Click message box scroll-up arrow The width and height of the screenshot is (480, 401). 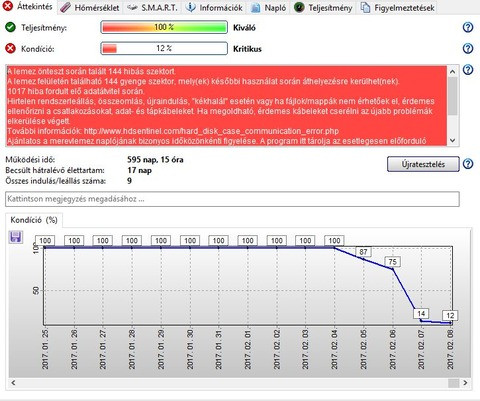pos(452,71)
